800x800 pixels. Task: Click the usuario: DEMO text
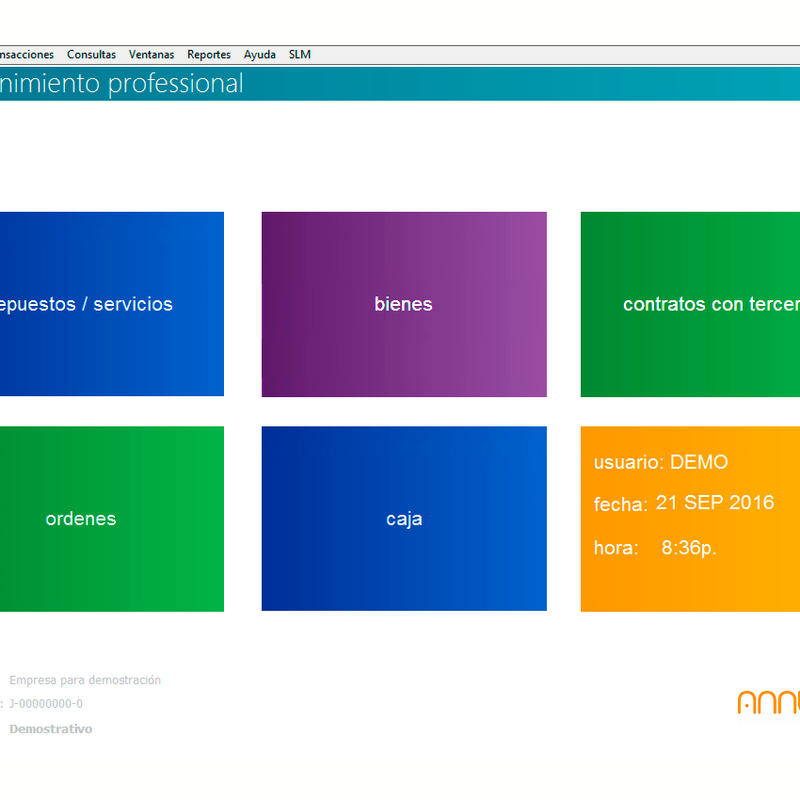tap(661, 462)
